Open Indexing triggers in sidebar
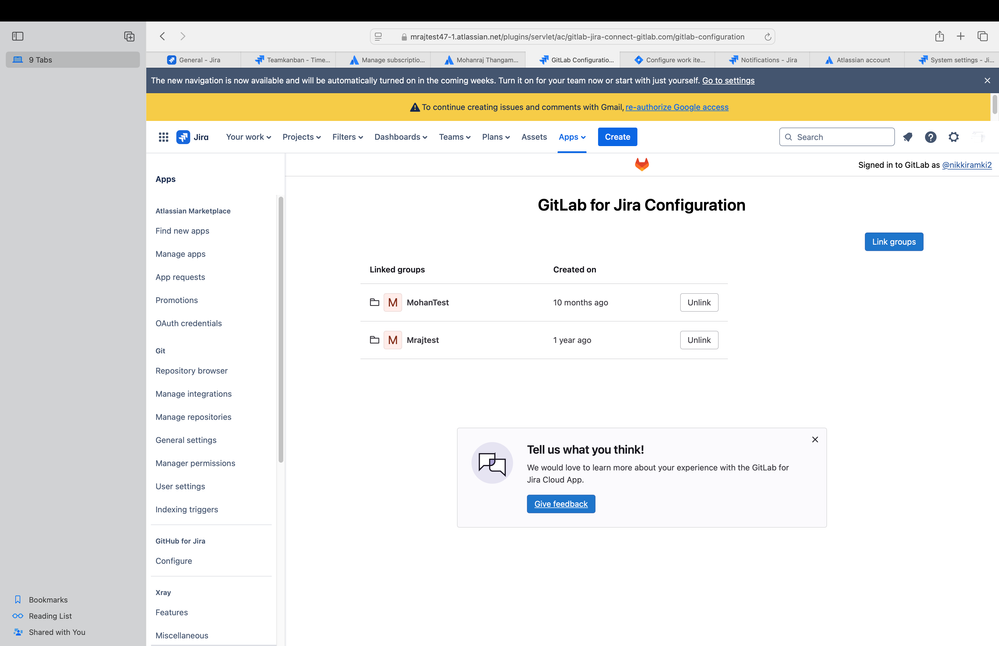 point(187,509)
